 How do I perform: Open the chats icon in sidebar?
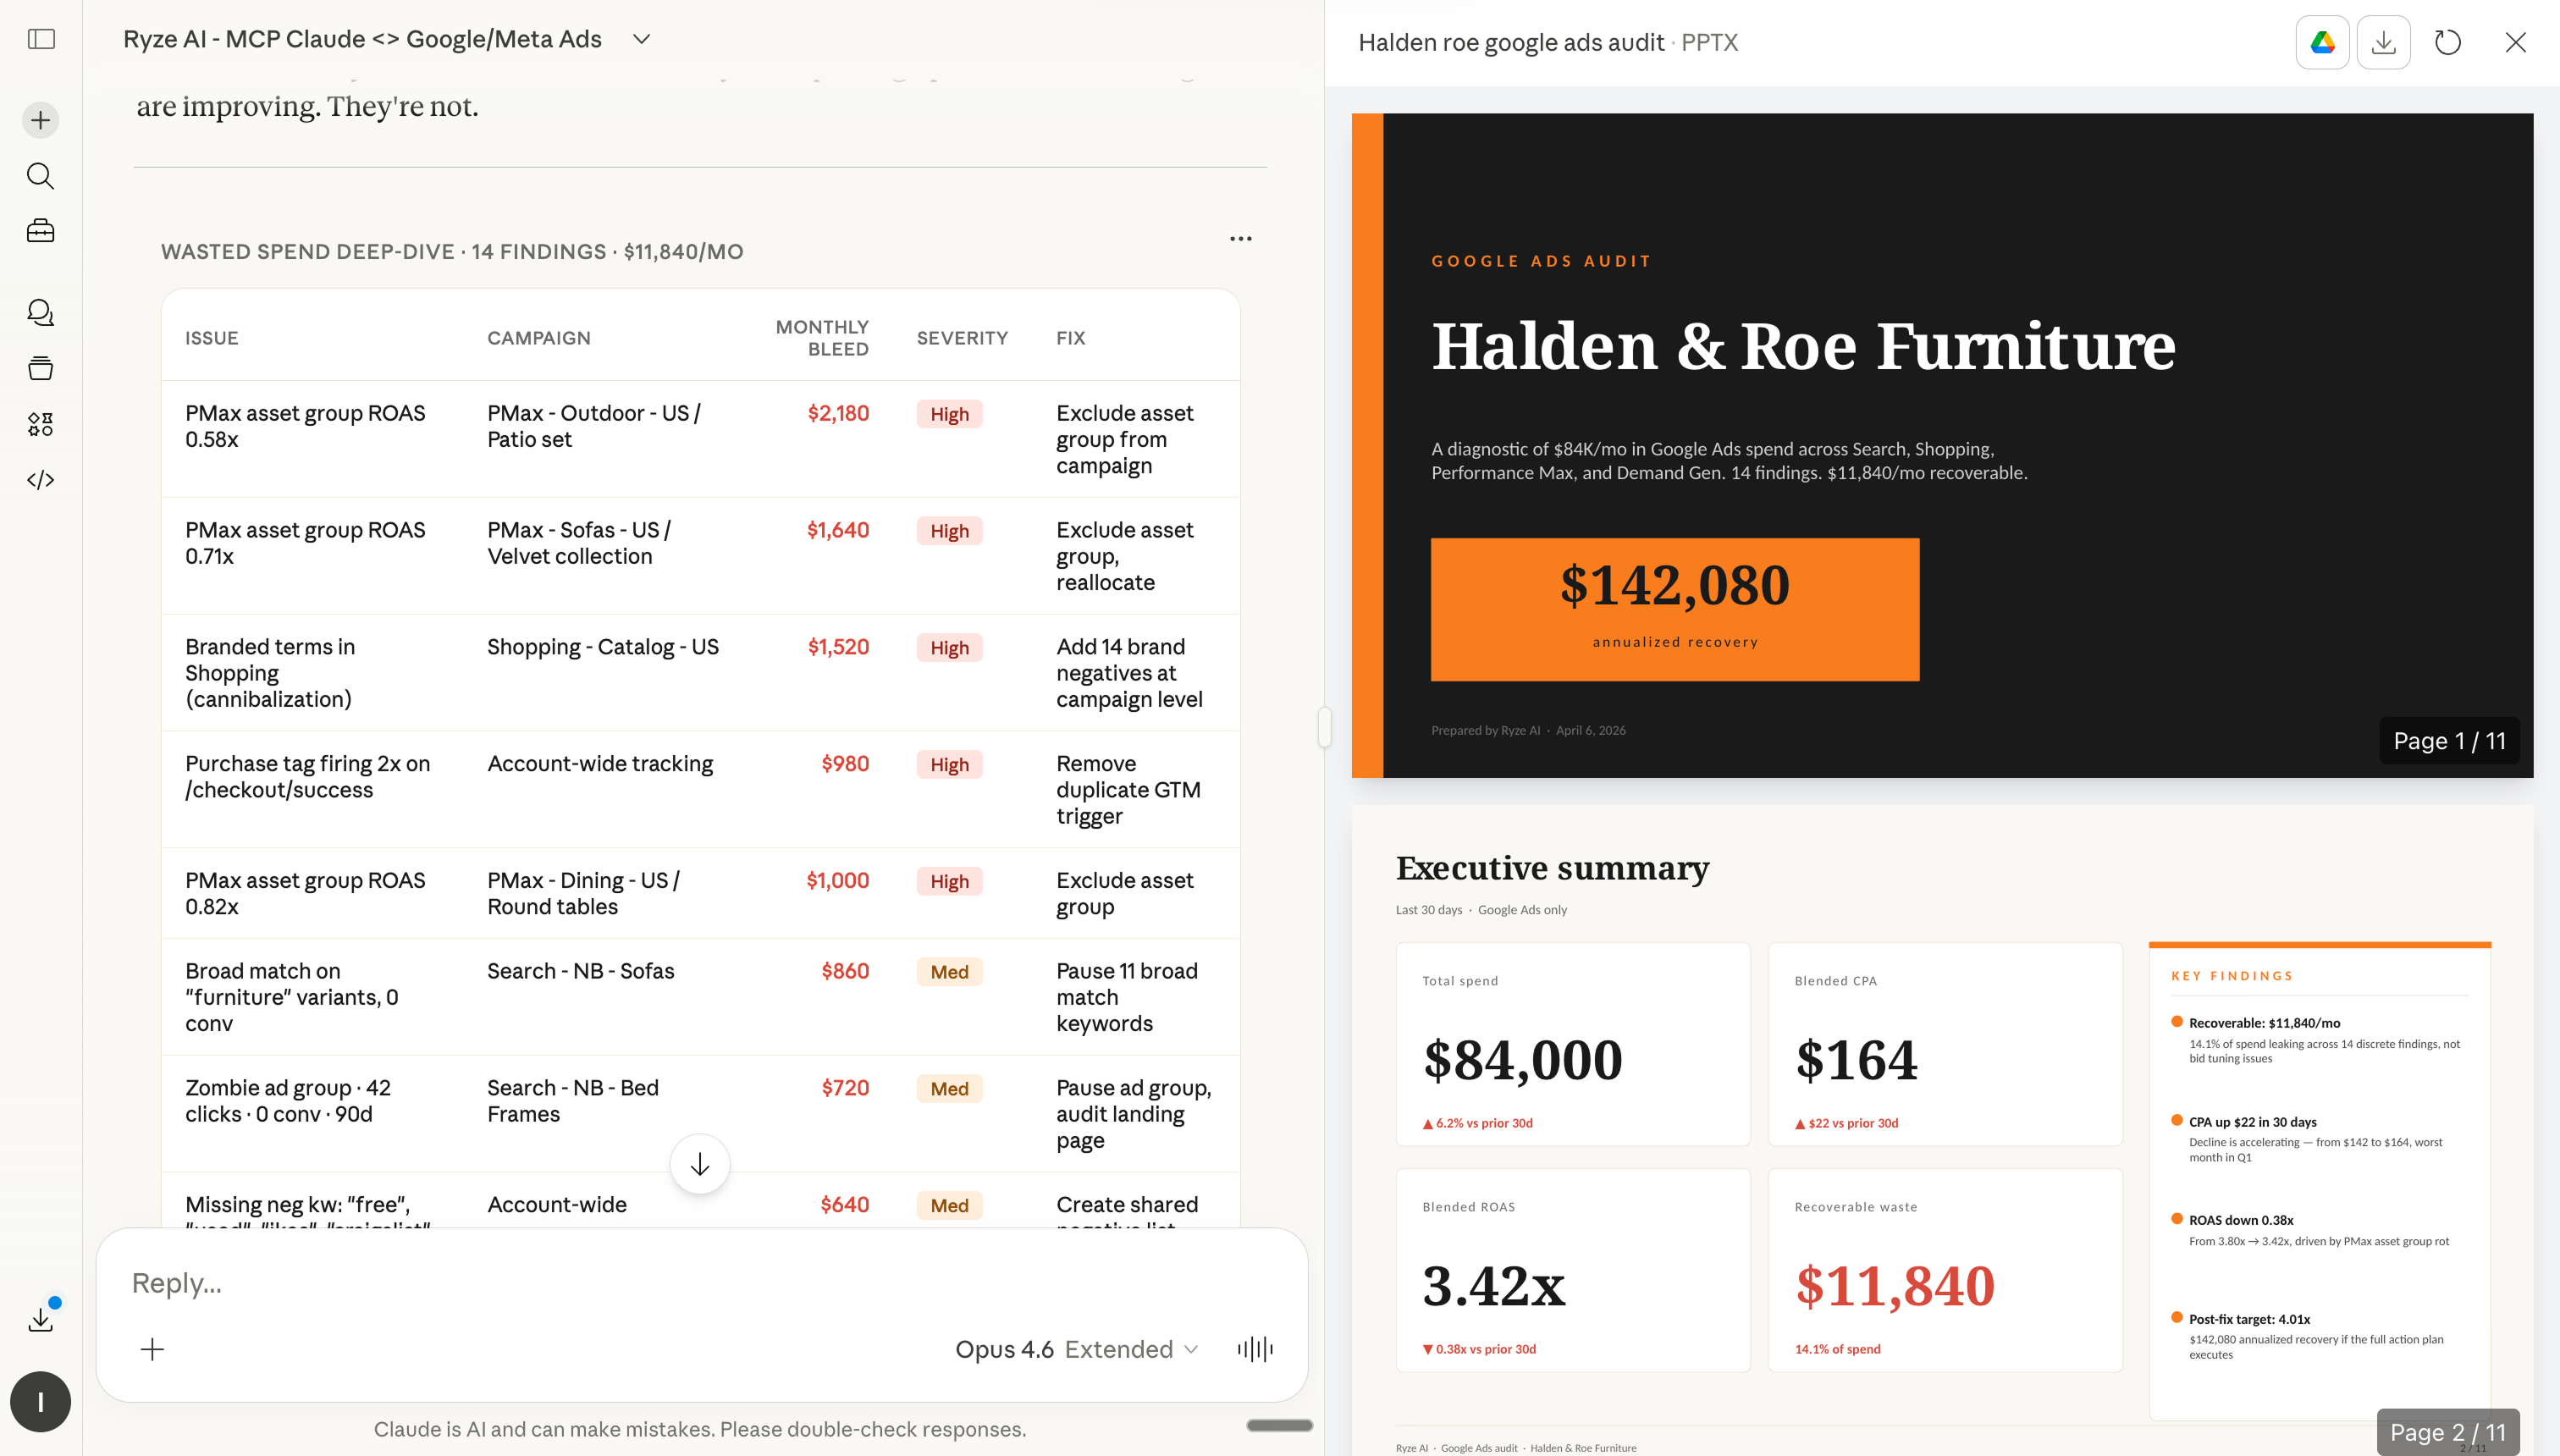click(41, 313)
